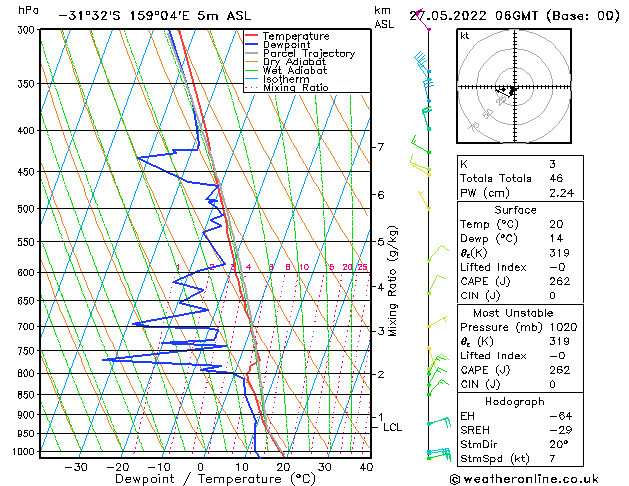The image size is (629, 486).
Task: Click the Temperature legend entry
Action: 296,36
